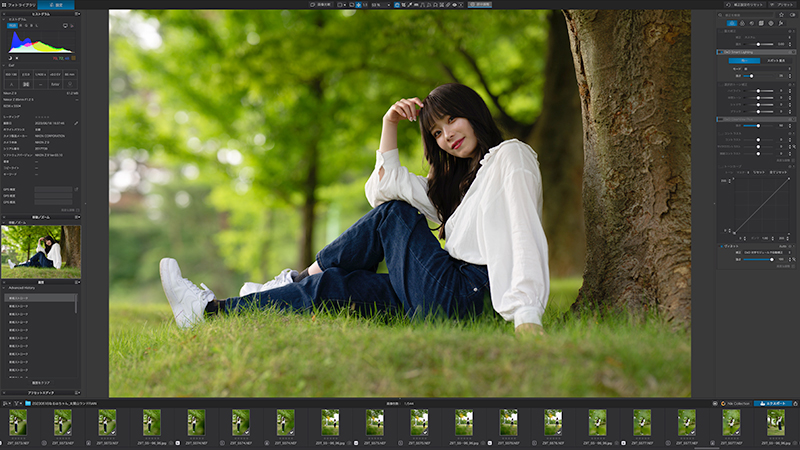Select Spot Weighted mode in Smart Lighting
800x450 pixels.
tap(776, 60)
